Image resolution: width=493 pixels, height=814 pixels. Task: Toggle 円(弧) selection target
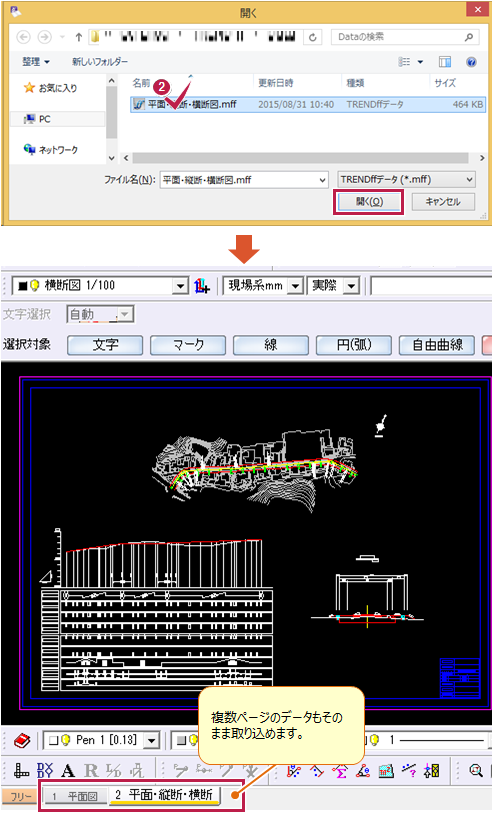point(354,345)
